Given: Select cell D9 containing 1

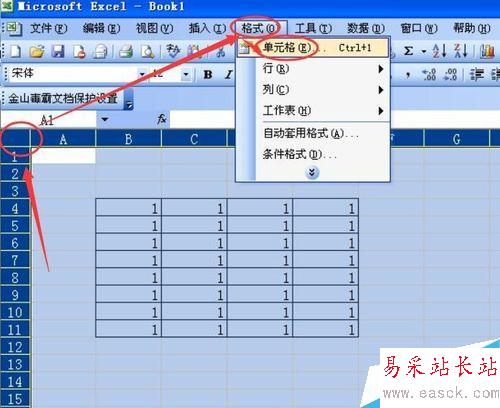Looking at the screenshot, I should point(260,295).
